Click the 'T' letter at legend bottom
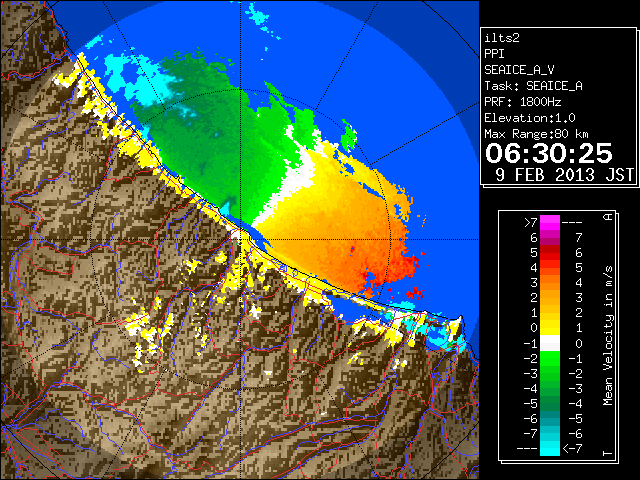 click(608, 453)
